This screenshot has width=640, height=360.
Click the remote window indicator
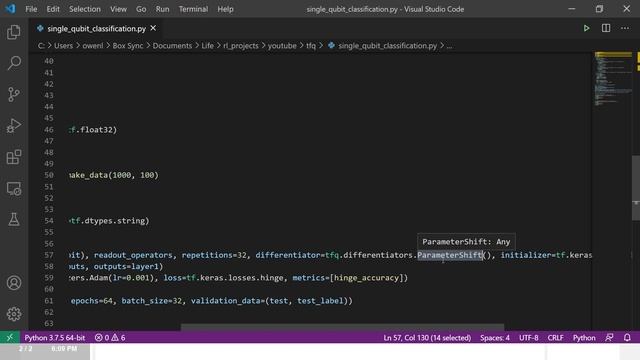click(10, 337)
